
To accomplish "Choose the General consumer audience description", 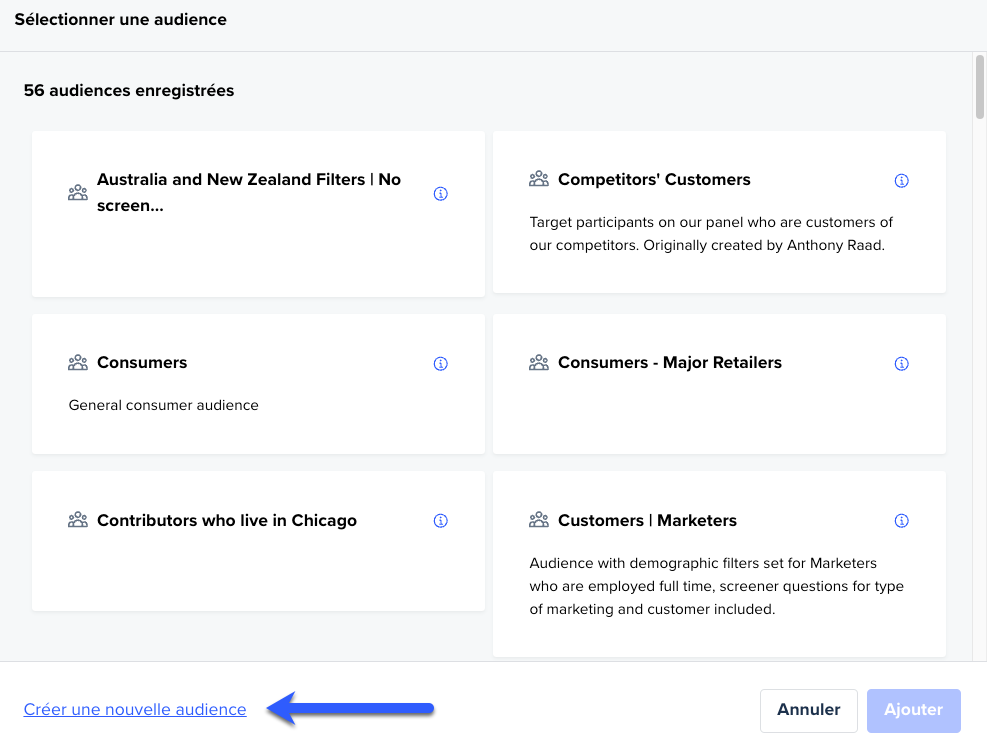I will pyautogui.click(x=164, y=405).
